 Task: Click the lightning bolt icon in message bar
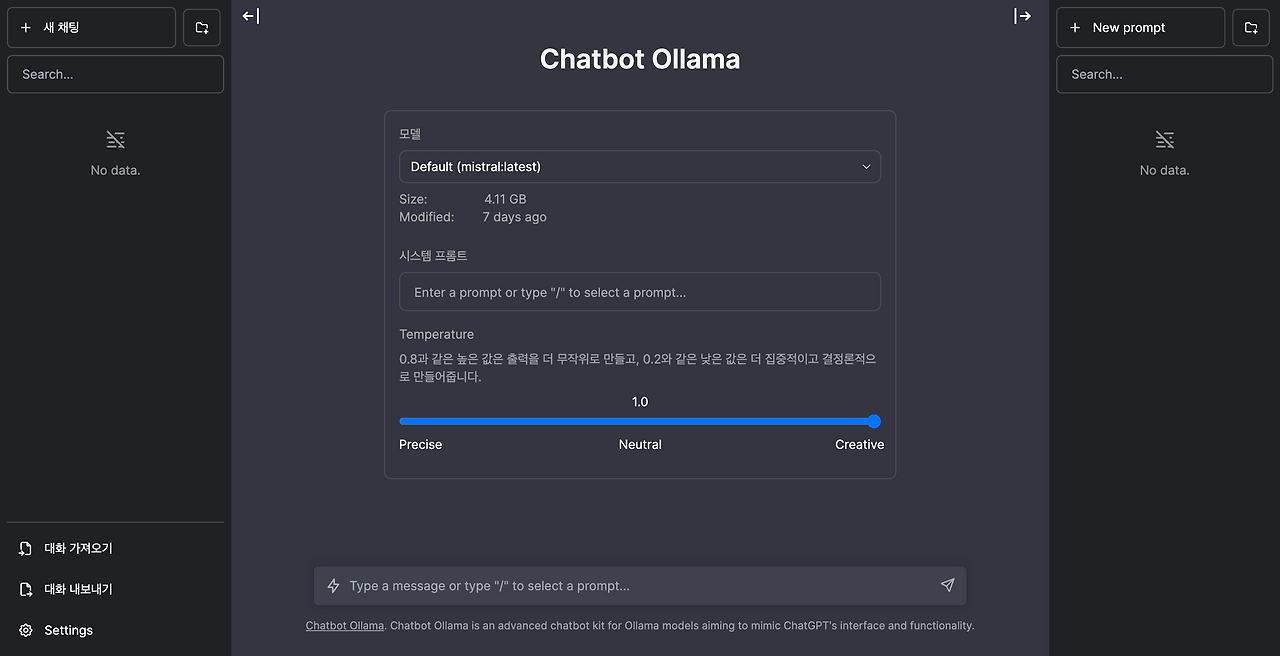(333, 585)
